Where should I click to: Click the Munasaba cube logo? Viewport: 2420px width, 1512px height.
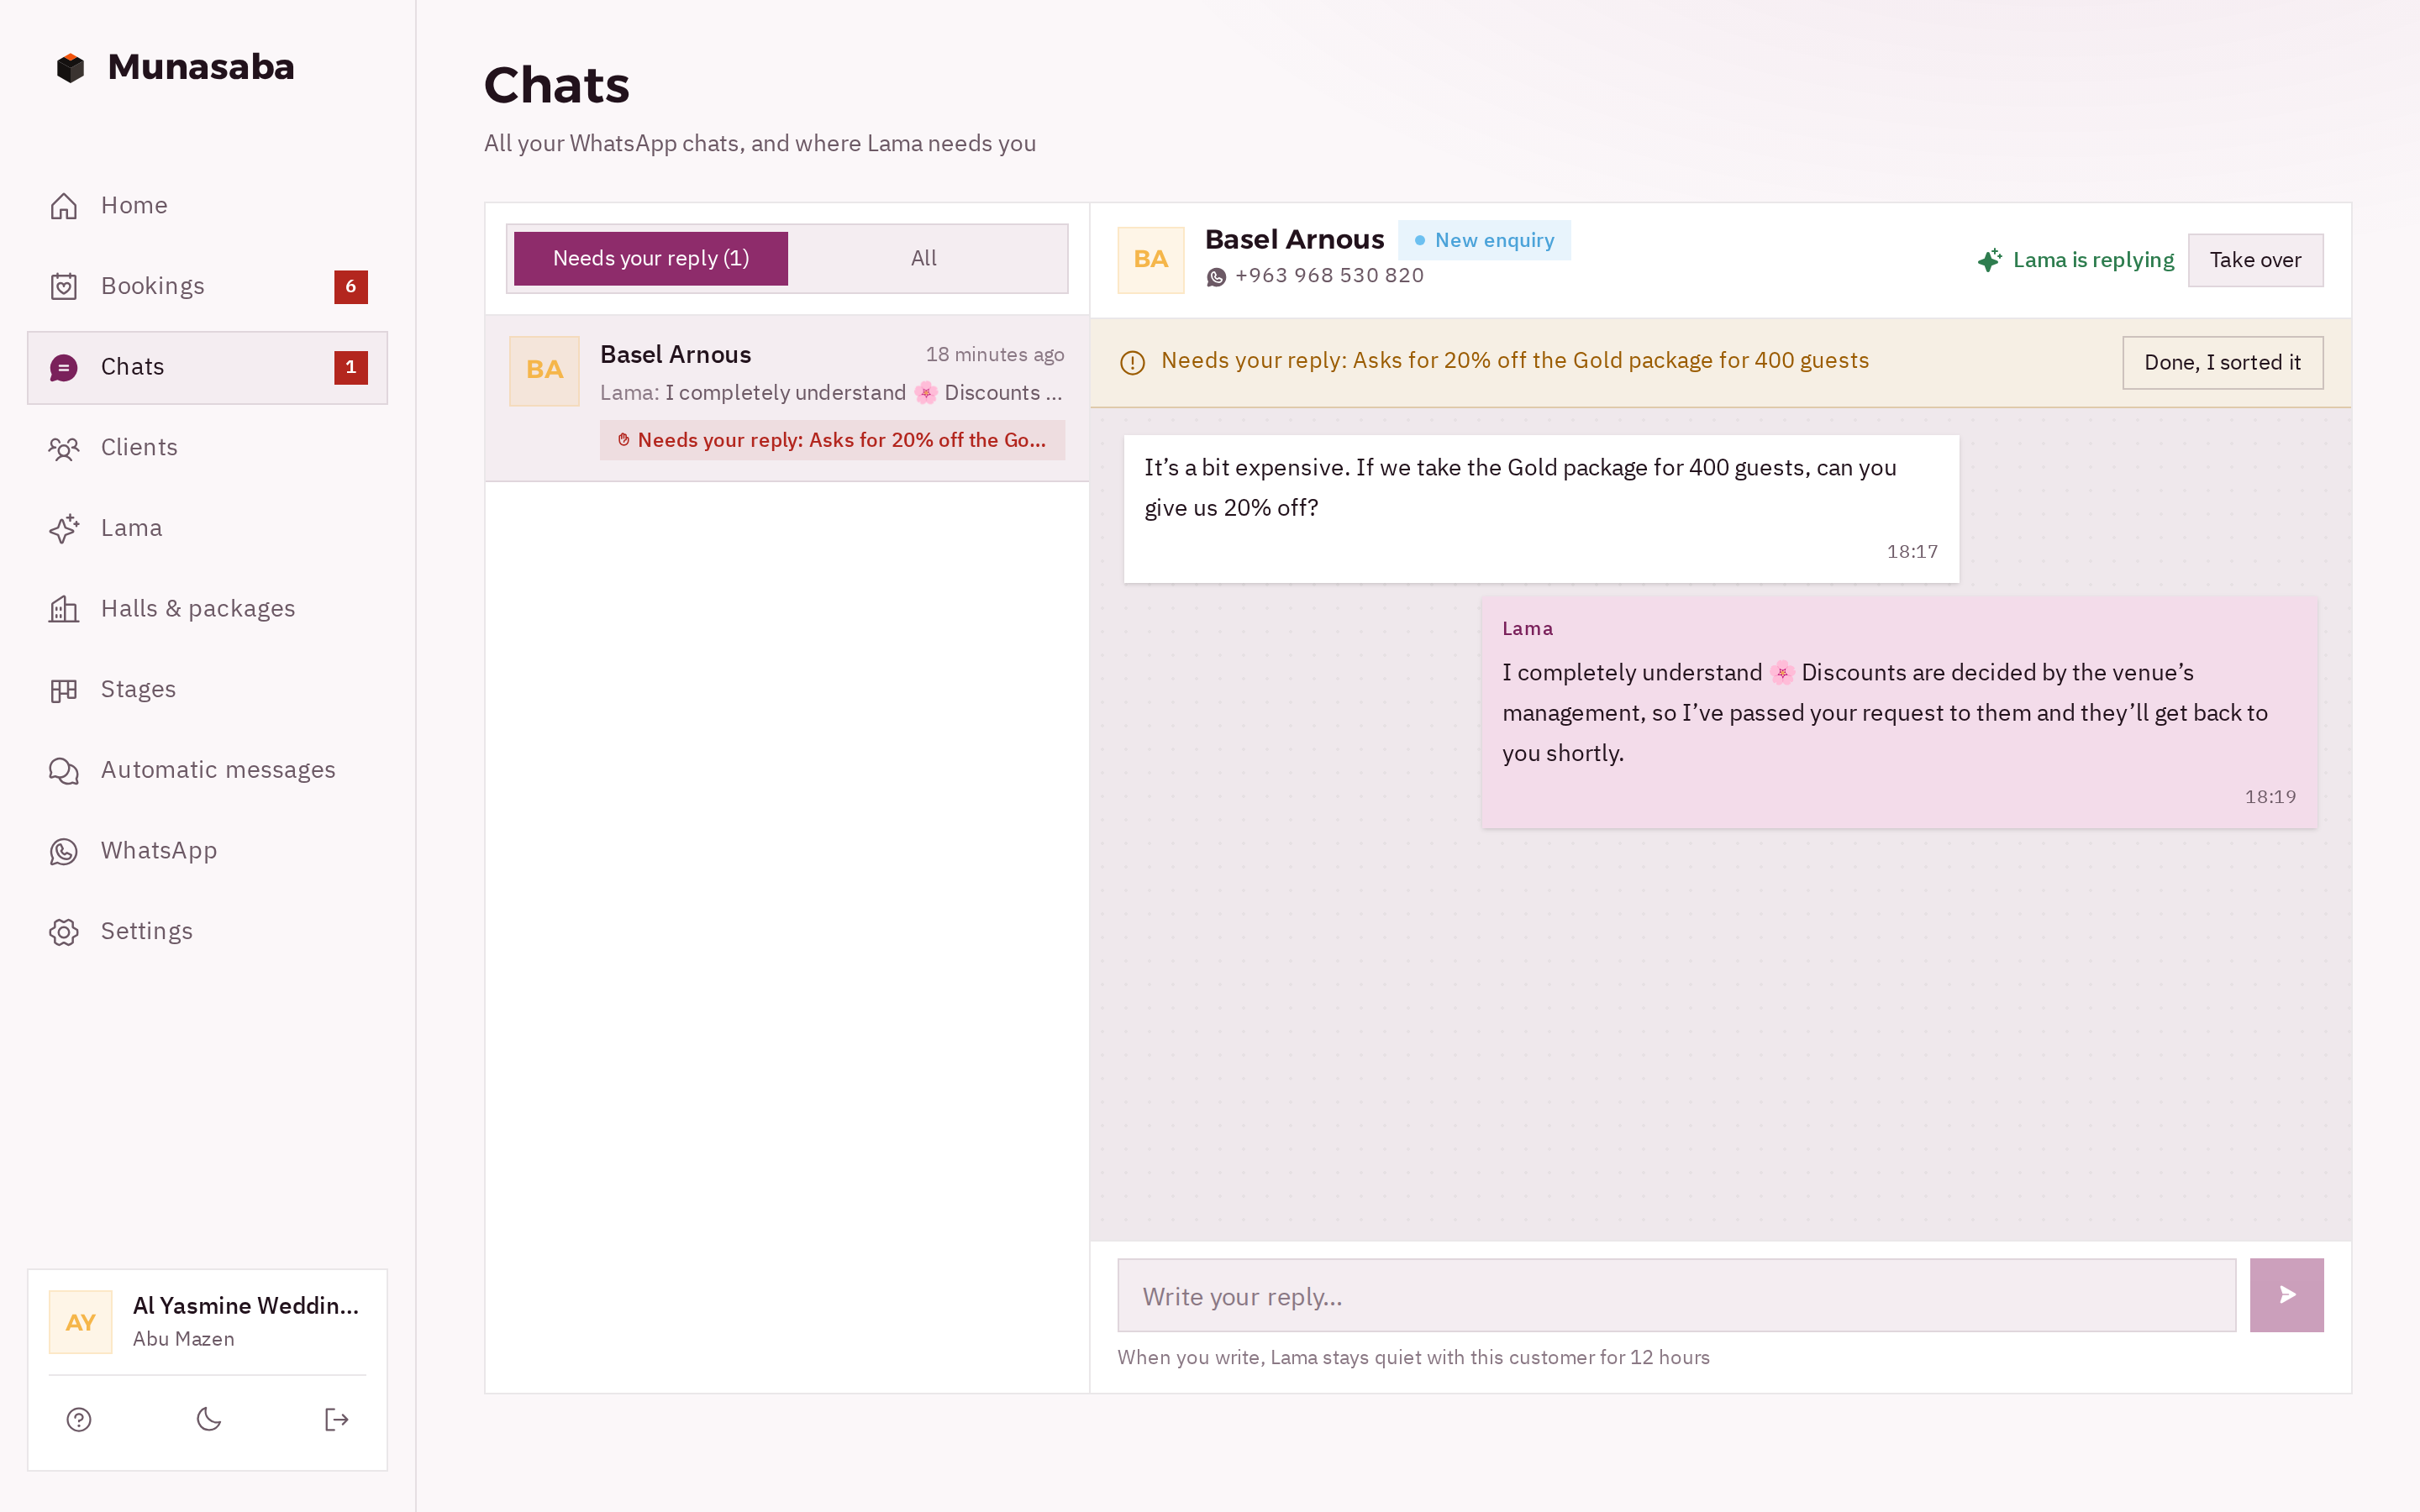(x=70, y=68)
